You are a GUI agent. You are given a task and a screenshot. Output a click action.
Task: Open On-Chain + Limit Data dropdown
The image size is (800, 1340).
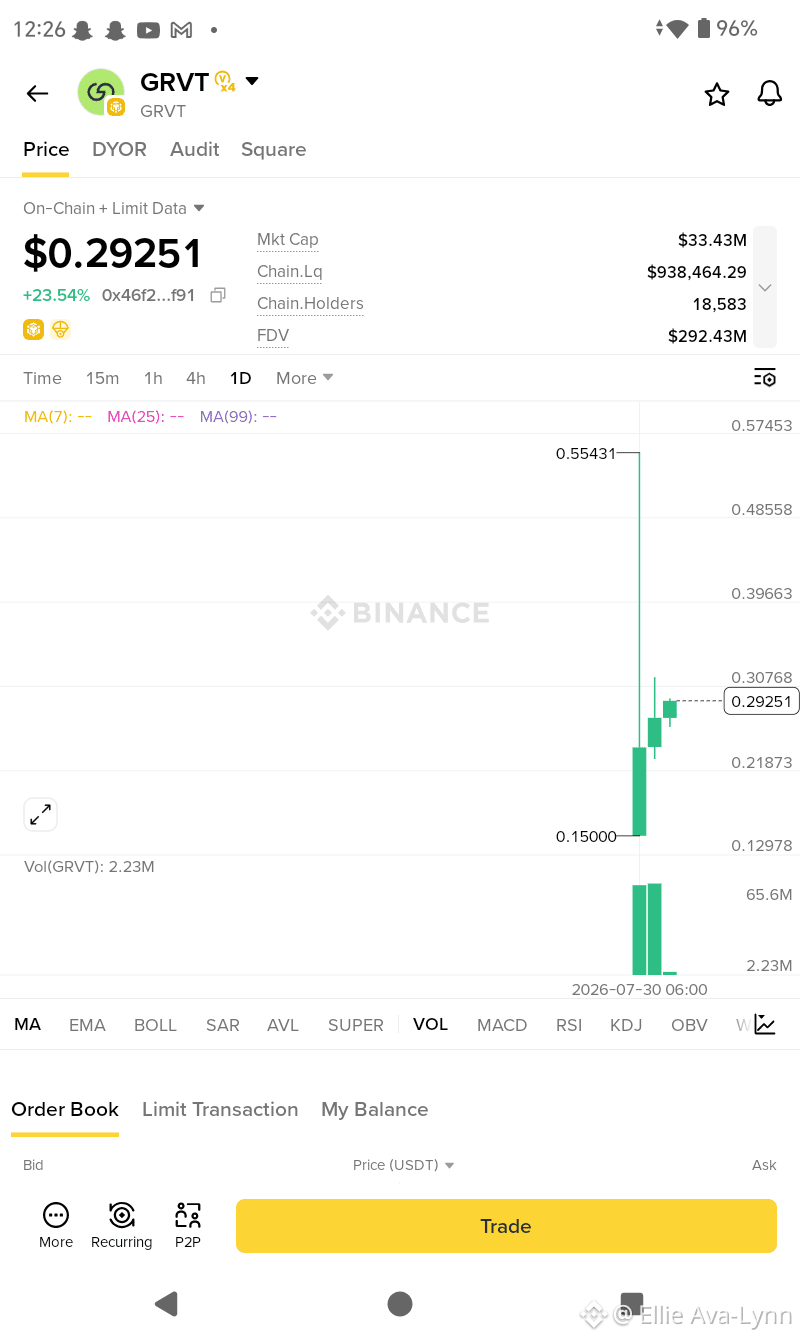pos(114,208)
